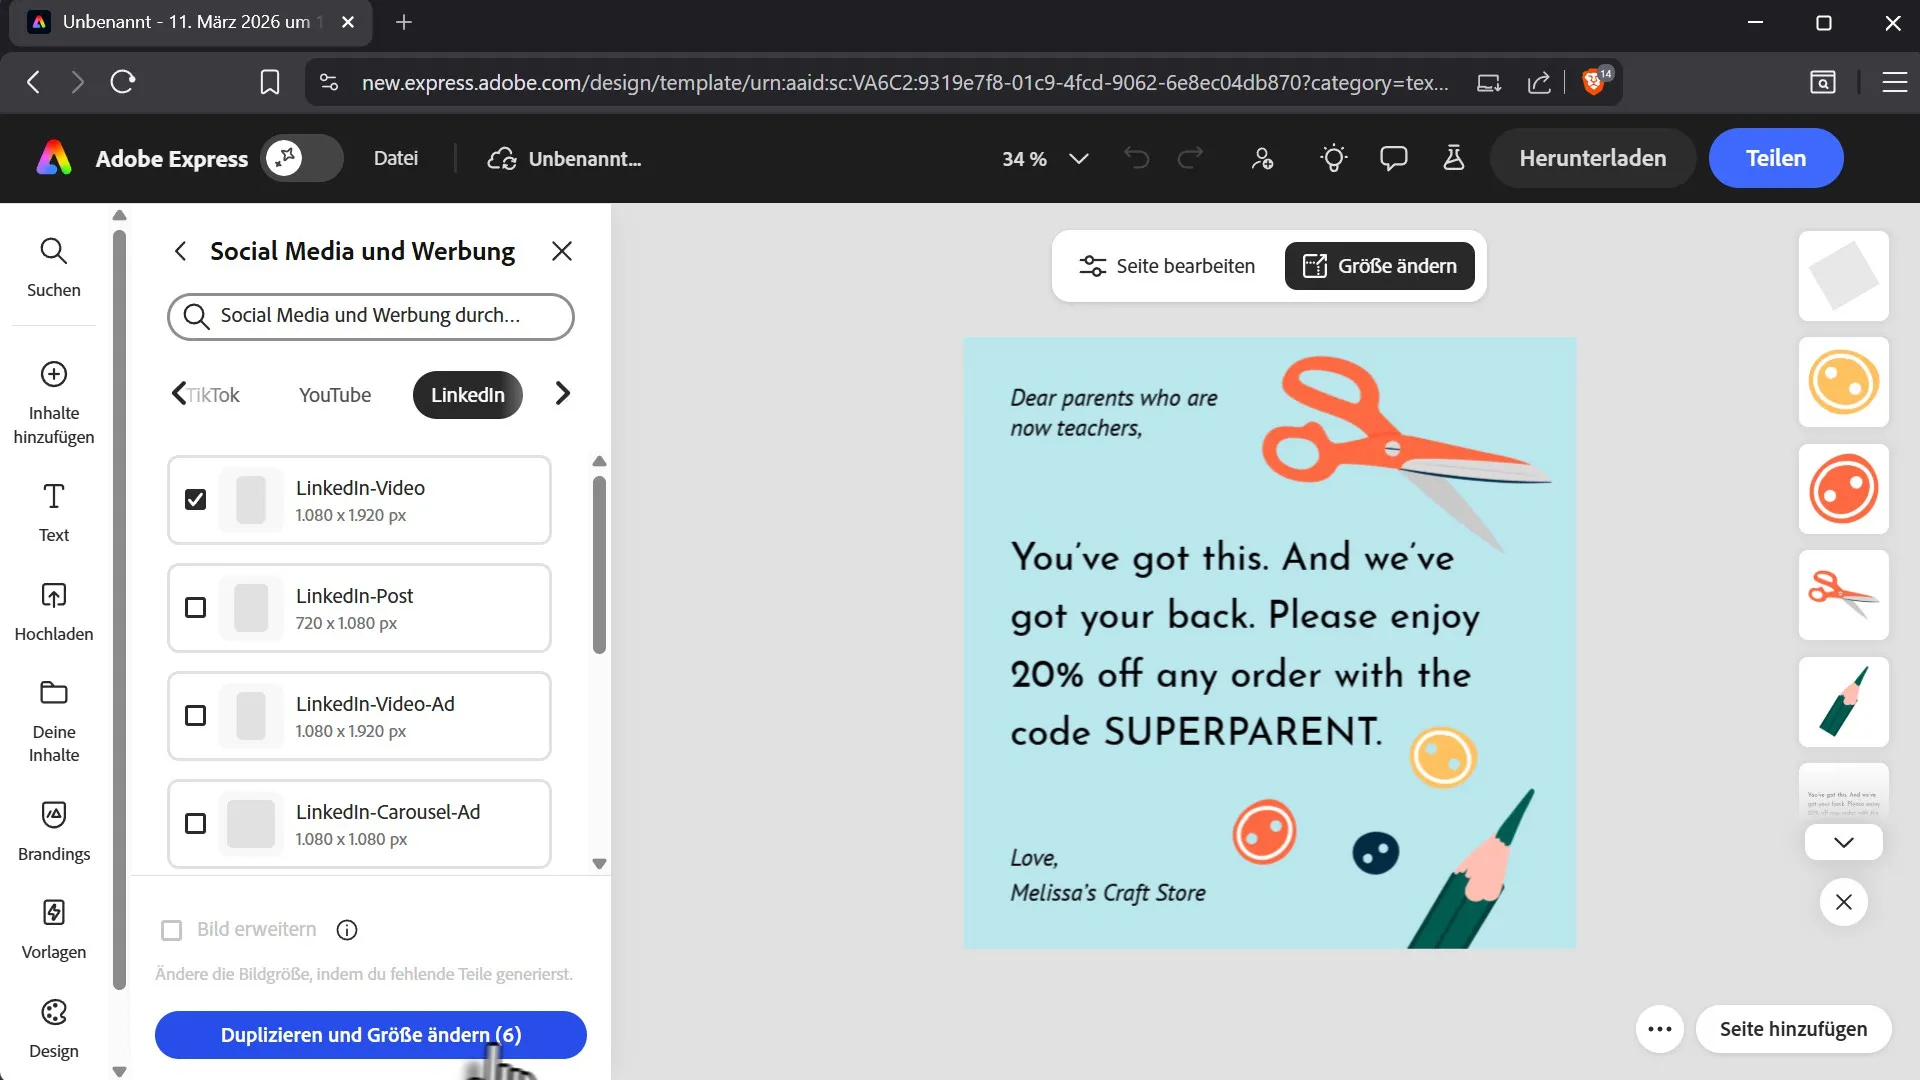Screen dimensions: 1920x1080
Task: Open the Suchen search tool in sidebar
Action: pos(54,267)
